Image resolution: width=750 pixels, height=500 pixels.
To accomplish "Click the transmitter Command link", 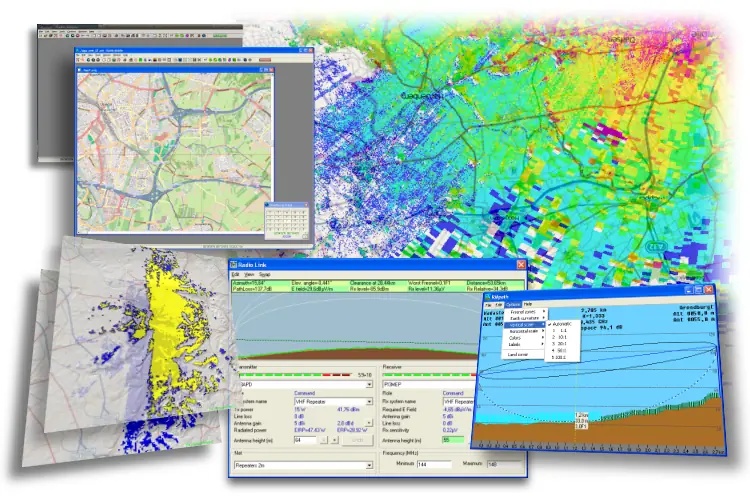I will click(304, 393).
